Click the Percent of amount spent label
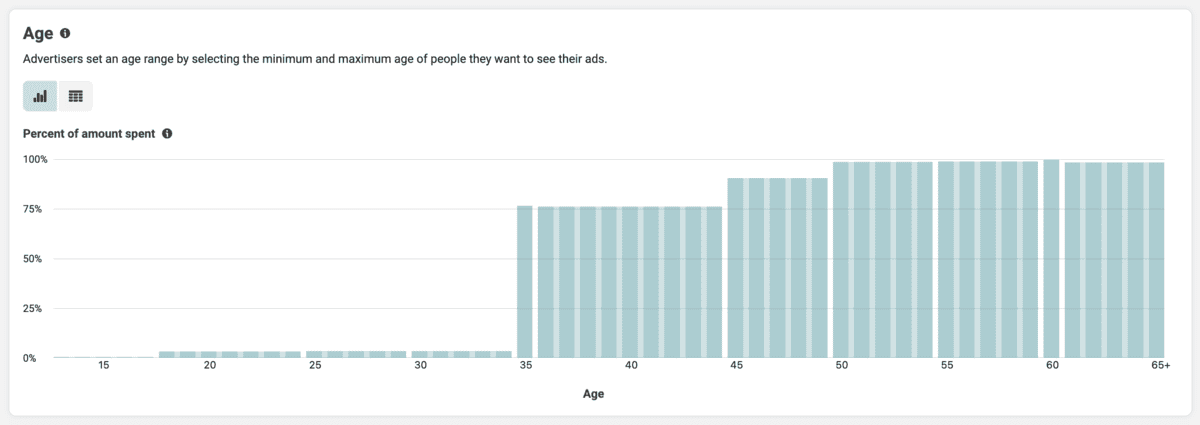This screenshot has width=1200, height=425. [89, 133]
